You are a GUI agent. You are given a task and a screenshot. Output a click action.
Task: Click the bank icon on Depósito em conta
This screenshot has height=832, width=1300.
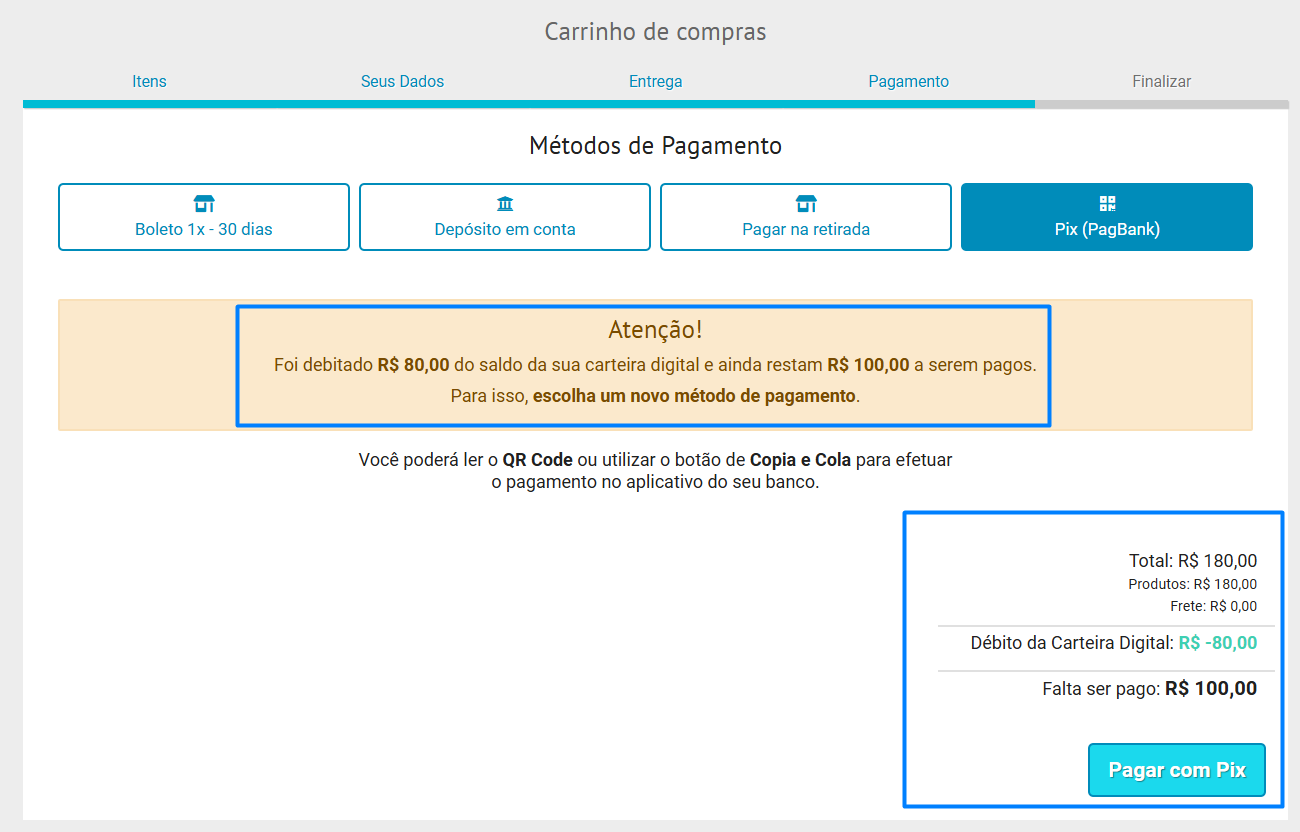coord(505,204)
